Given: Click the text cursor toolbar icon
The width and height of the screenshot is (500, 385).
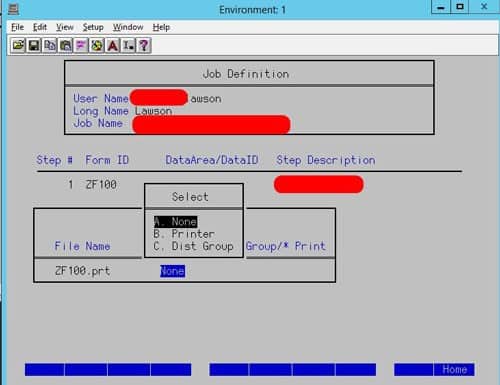Looking at the screenshot, I should point(128,45).
